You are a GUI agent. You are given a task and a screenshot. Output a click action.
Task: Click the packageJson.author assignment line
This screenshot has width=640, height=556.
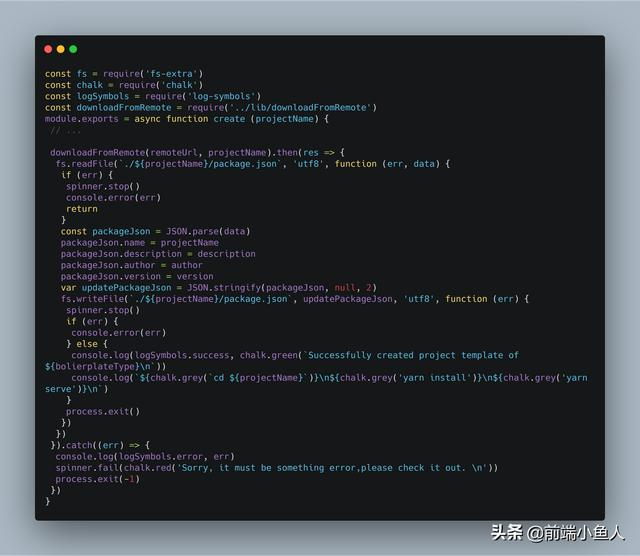(x=131, y=265)
